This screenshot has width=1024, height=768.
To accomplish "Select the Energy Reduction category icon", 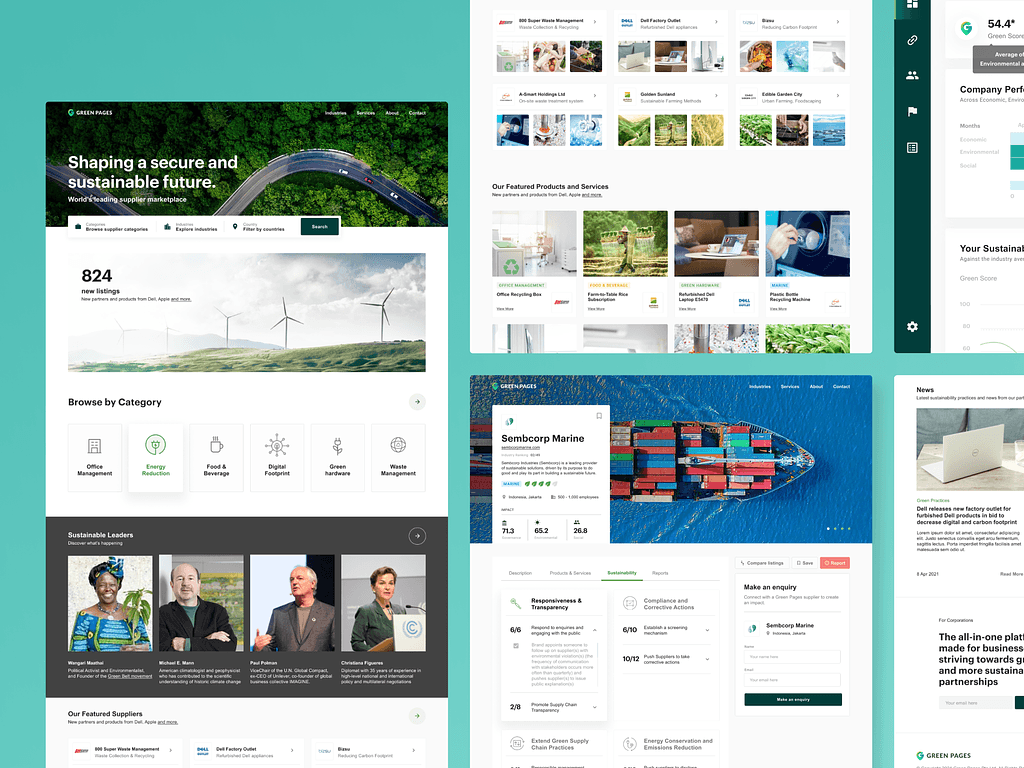I will click(156, 445).
